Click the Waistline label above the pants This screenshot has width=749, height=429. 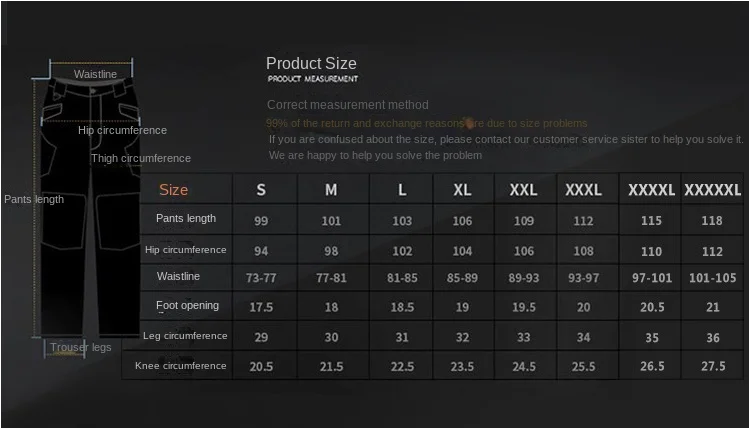95,74
